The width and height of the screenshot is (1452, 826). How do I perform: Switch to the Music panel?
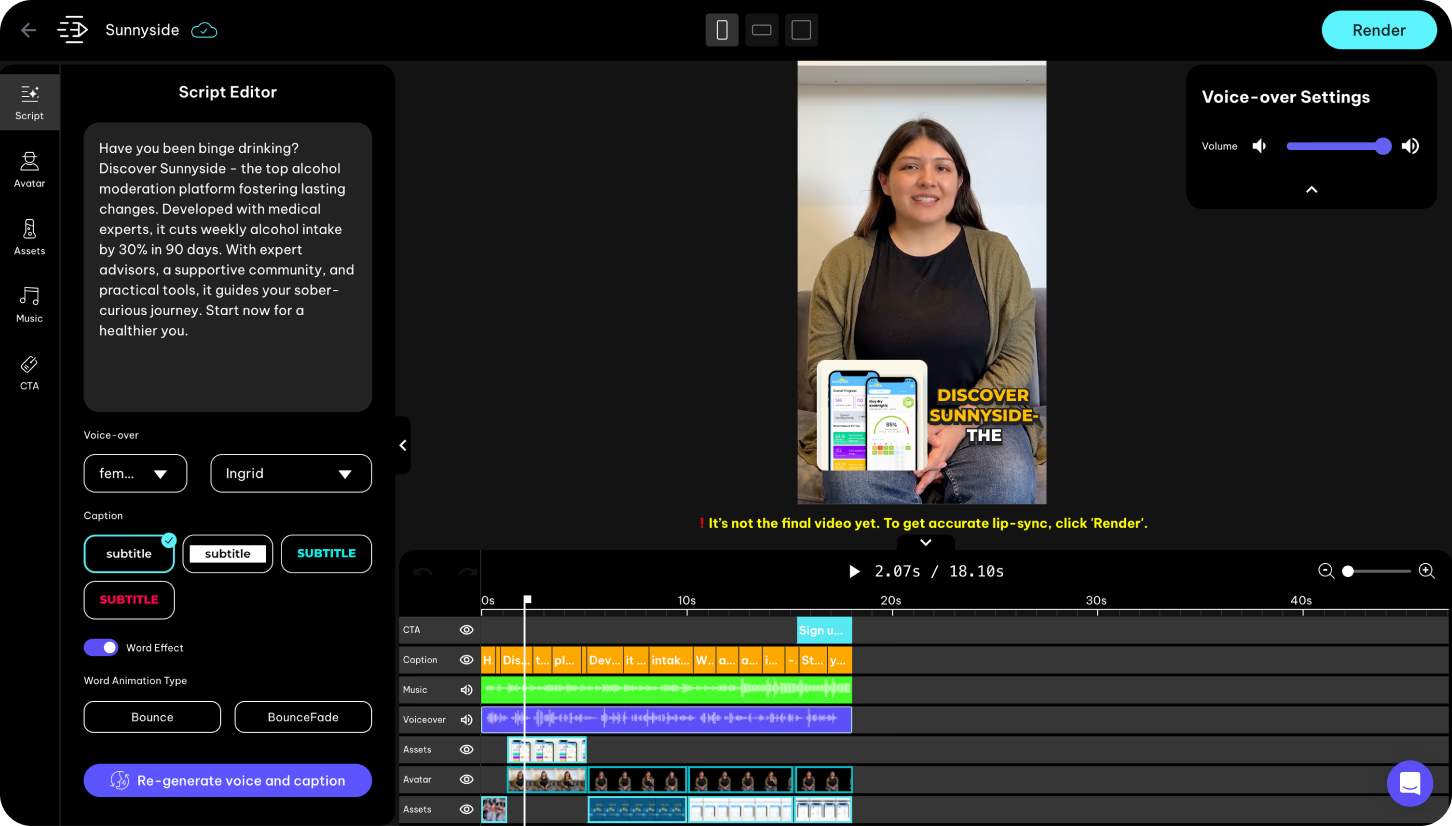point(29,304)
